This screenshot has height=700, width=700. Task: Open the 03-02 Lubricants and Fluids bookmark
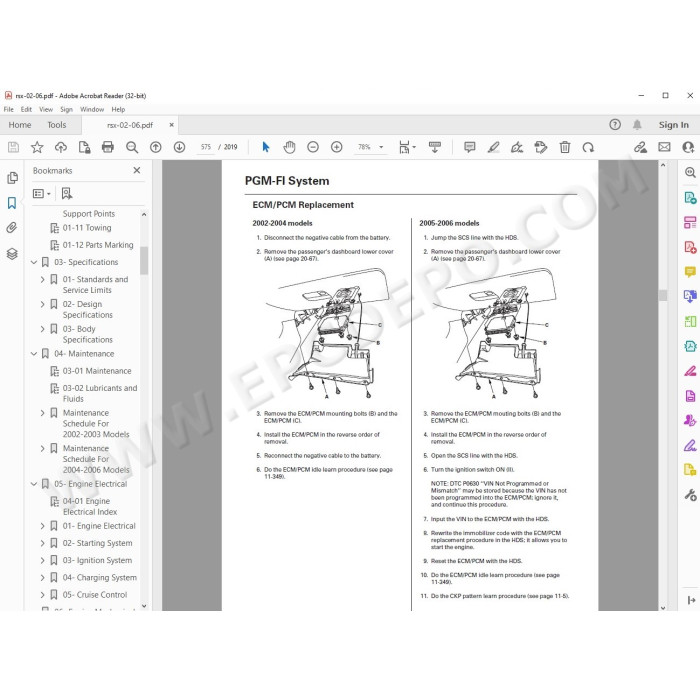[x=100, y=393]
